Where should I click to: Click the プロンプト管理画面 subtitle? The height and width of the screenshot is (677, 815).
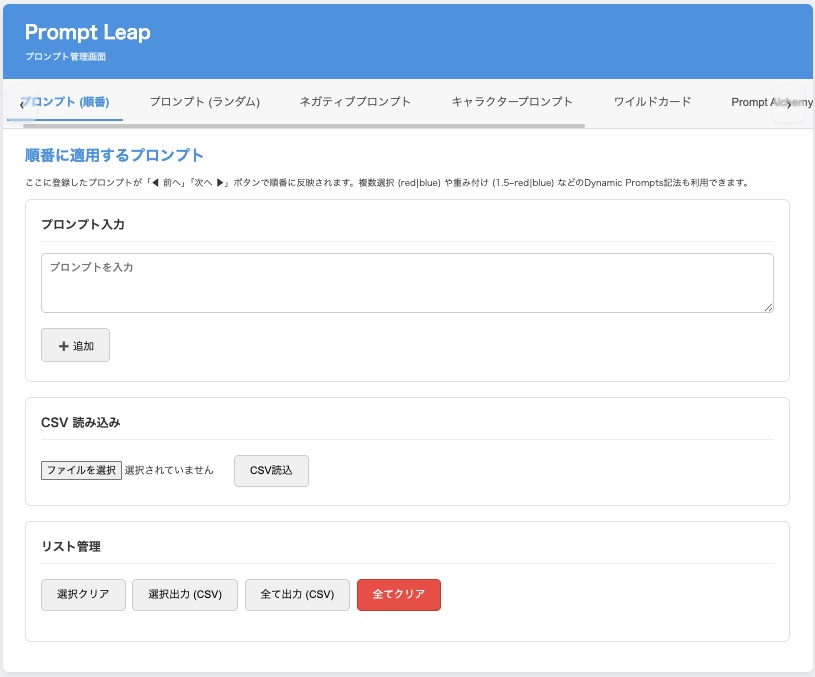(65, 57)
